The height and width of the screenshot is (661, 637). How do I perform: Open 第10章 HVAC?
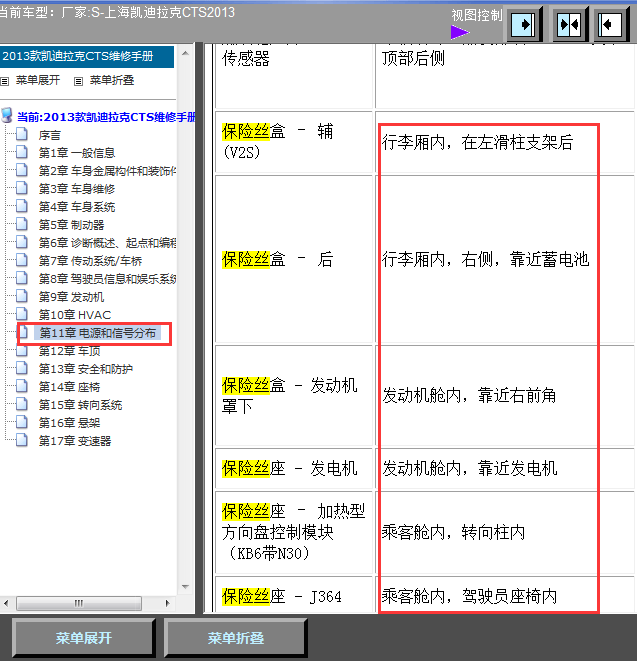coord(75,315)
